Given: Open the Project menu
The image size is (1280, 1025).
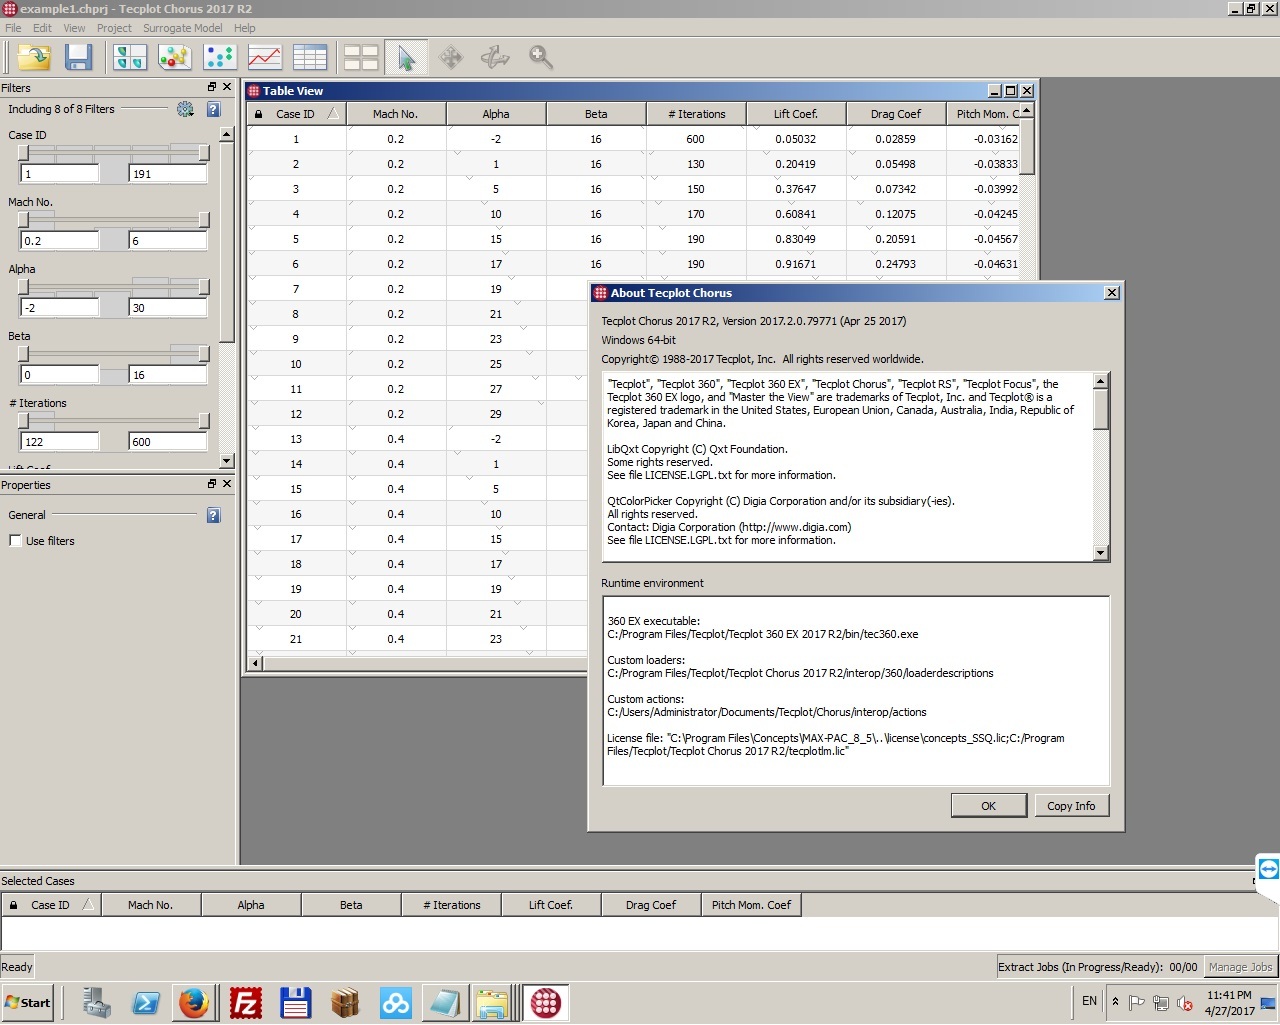Looking at the screenshot, I should pos(114,28).
